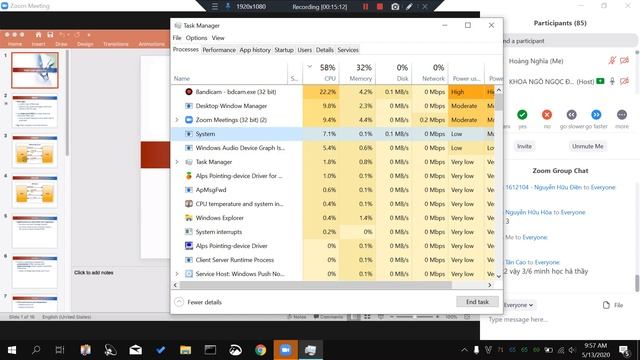
Task: Switch to Services tab
Action: (x=348, y=50)
